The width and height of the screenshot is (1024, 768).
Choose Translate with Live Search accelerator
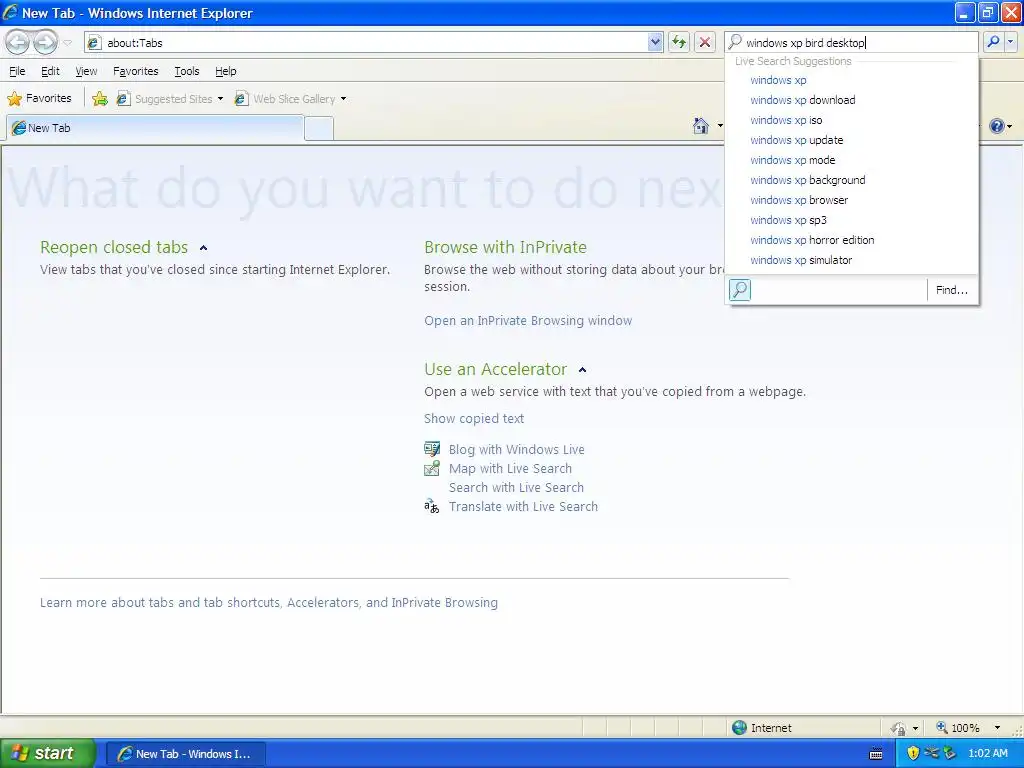coord(523,506)
